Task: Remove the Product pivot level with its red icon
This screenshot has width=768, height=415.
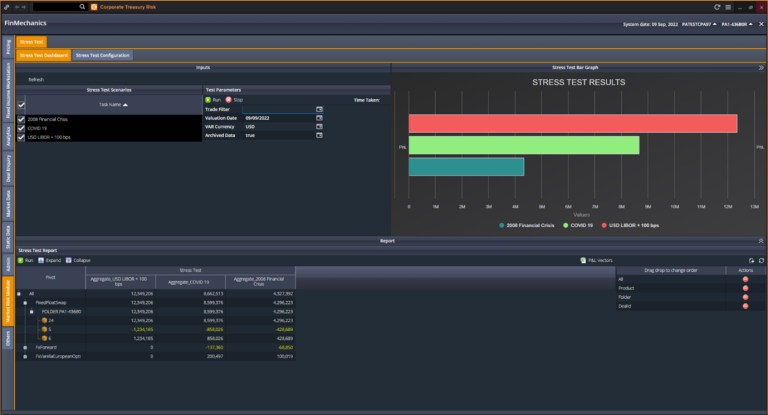Action: tap(745, 288)
